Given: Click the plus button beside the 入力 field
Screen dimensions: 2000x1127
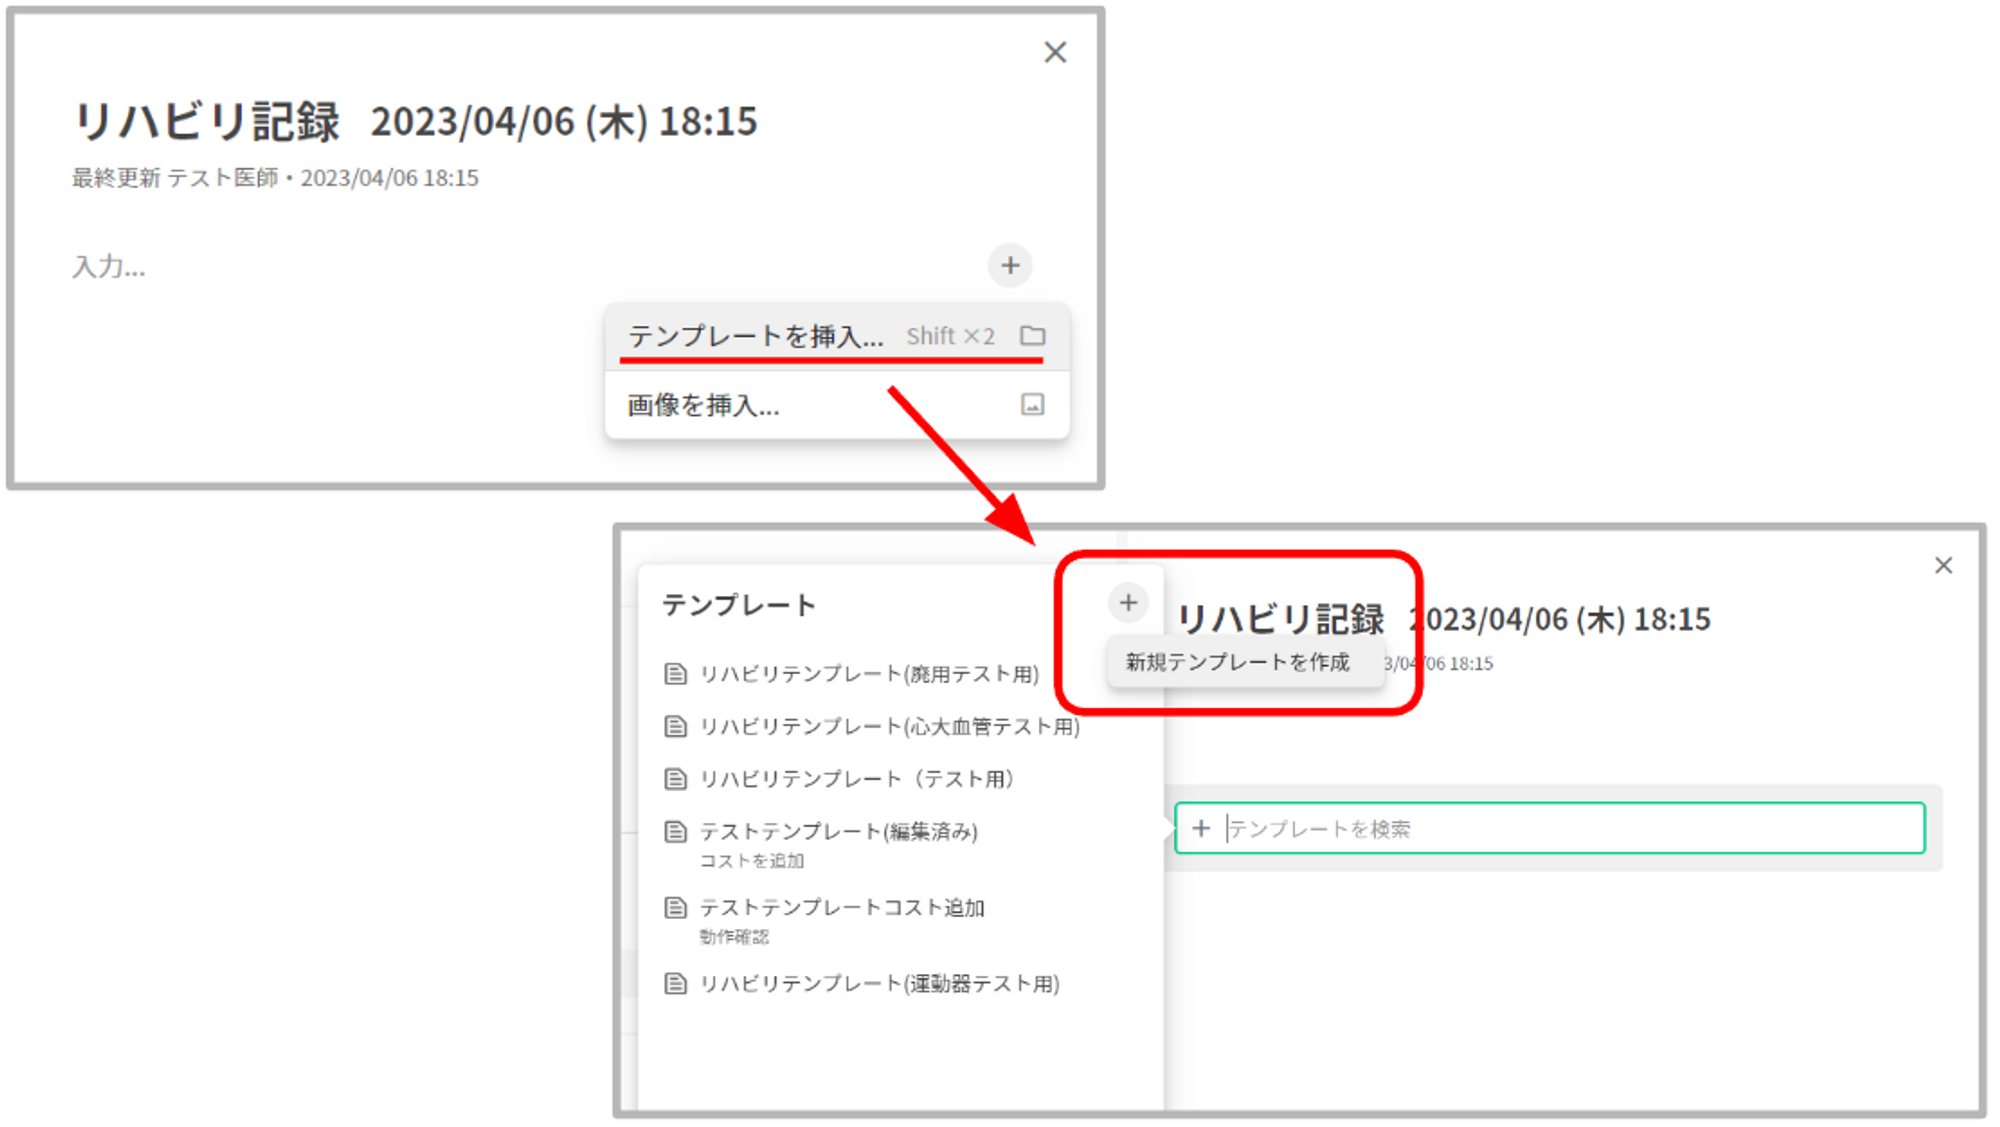Looking at the screenshot, I should 1010,266.
